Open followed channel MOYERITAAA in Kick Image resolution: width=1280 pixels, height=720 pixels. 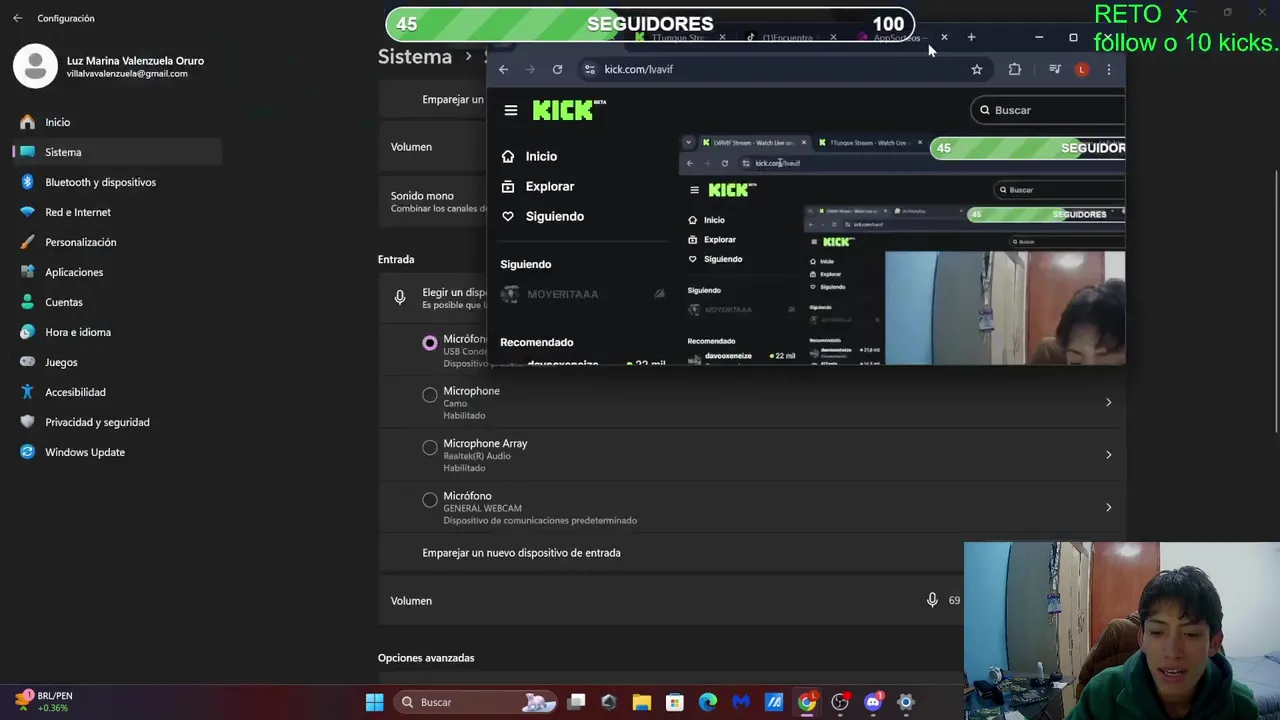pos(581,294)
